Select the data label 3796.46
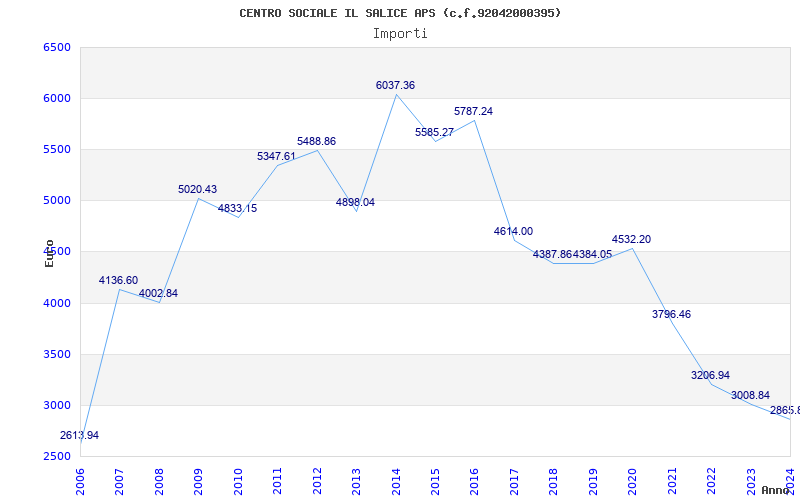This screenshot has width=800, height=500. click(x=671, y=315)
